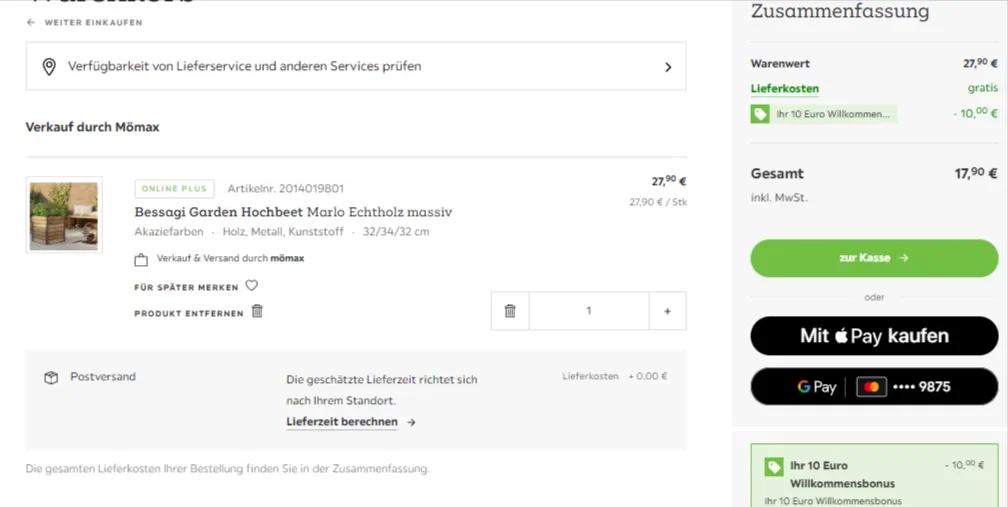Click the inkl. MwSt. note
1008x507 pixels.
[x=779, y=198]
